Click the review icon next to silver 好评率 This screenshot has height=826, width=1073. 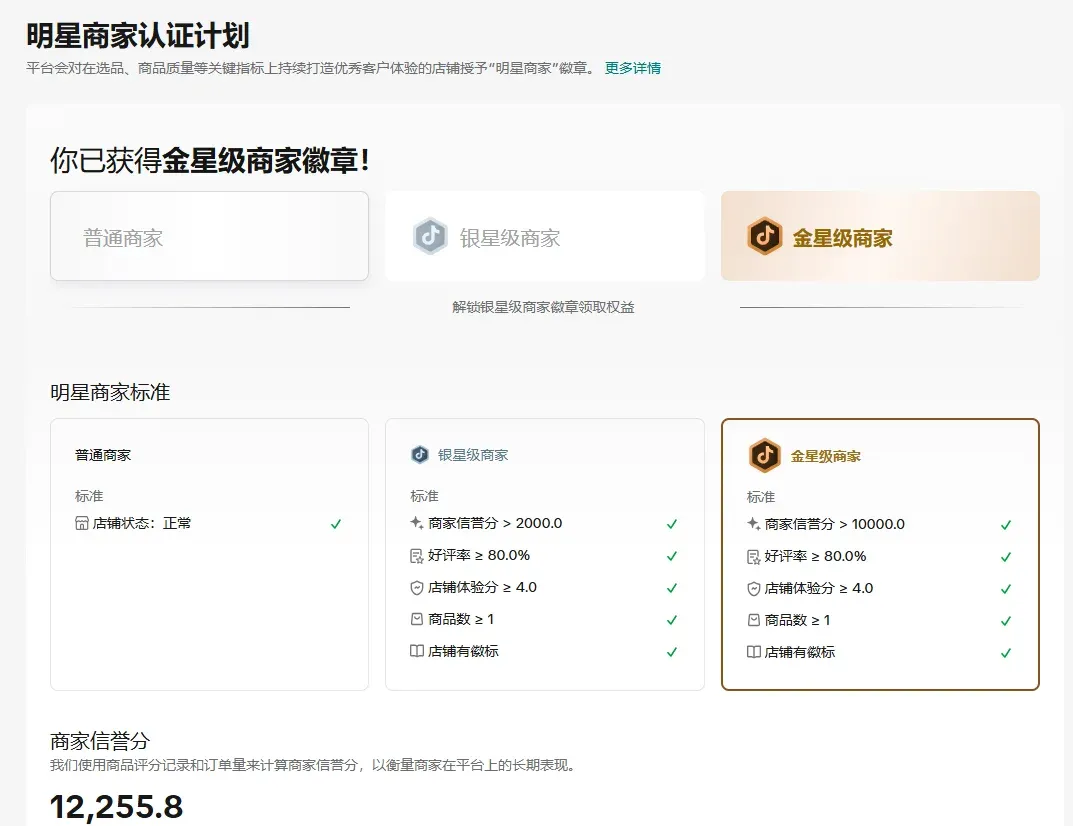point(416,556)
